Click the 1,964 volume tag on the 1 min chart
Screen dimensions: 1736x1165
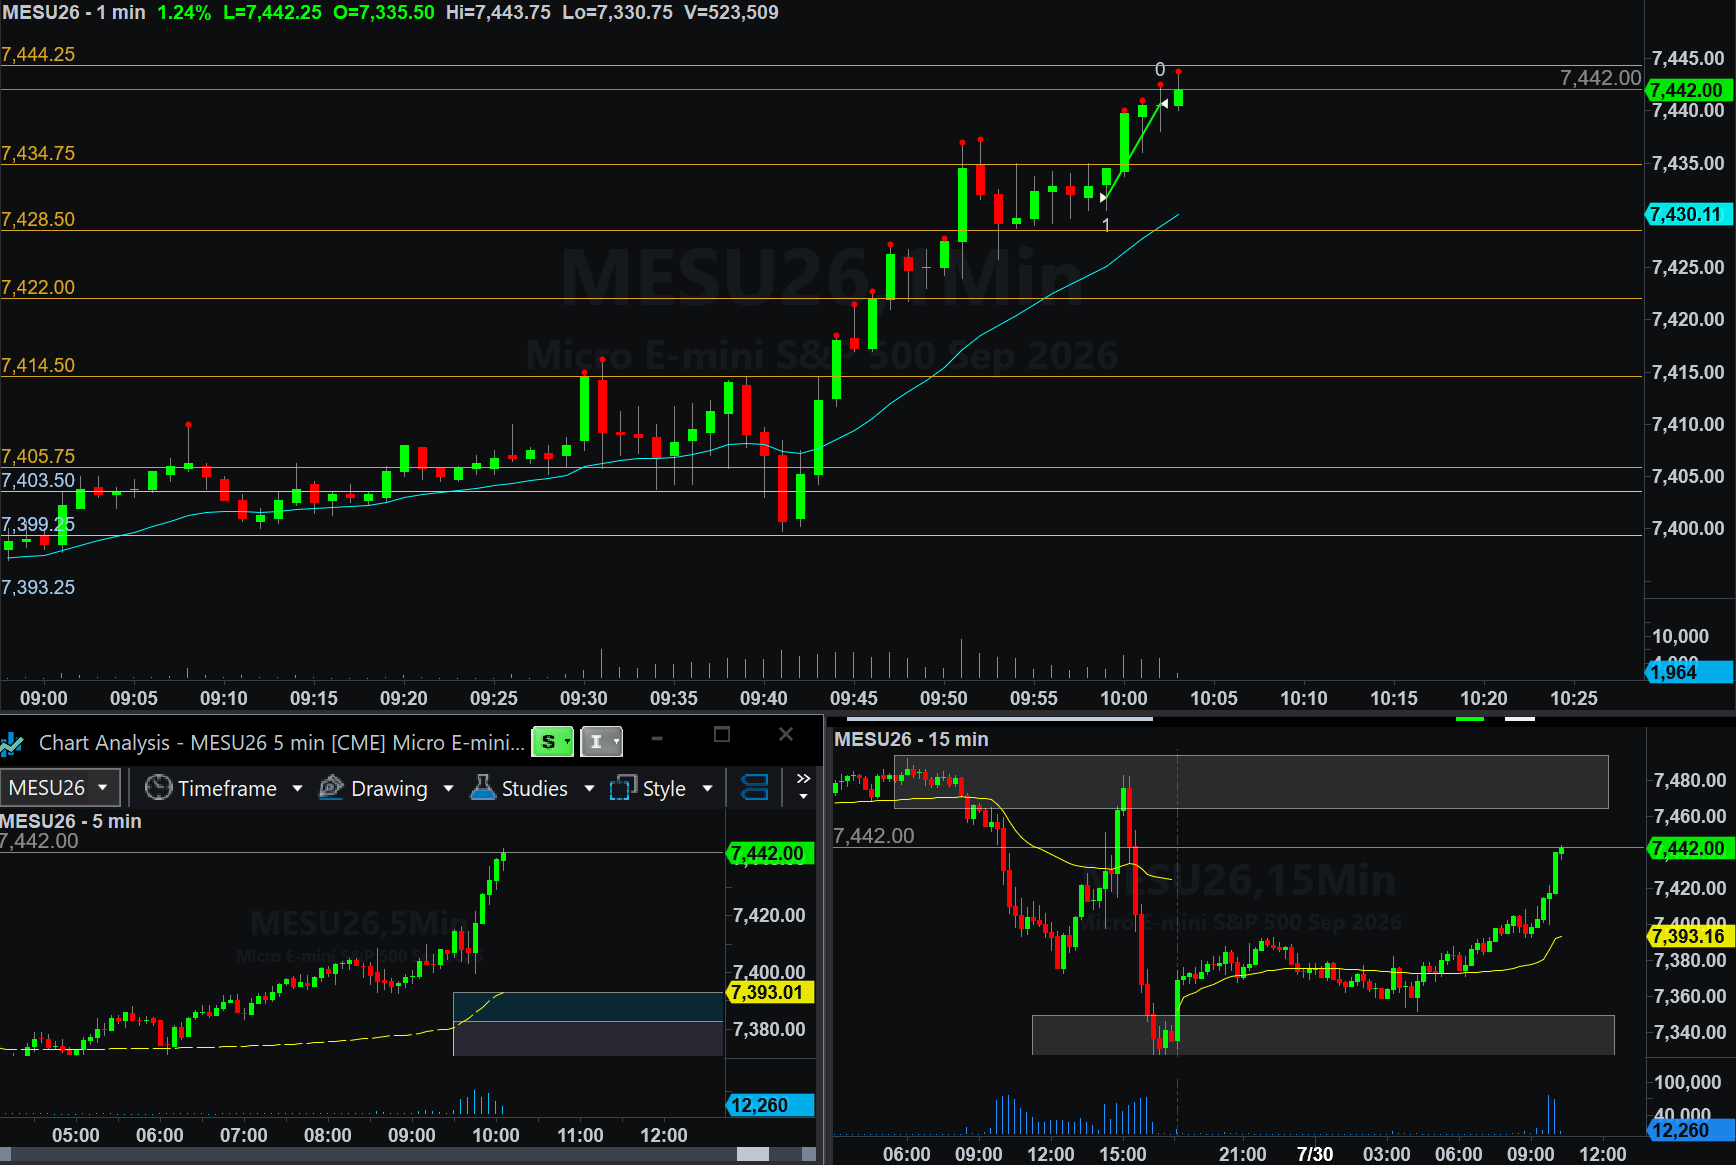tap(1688, 672)
